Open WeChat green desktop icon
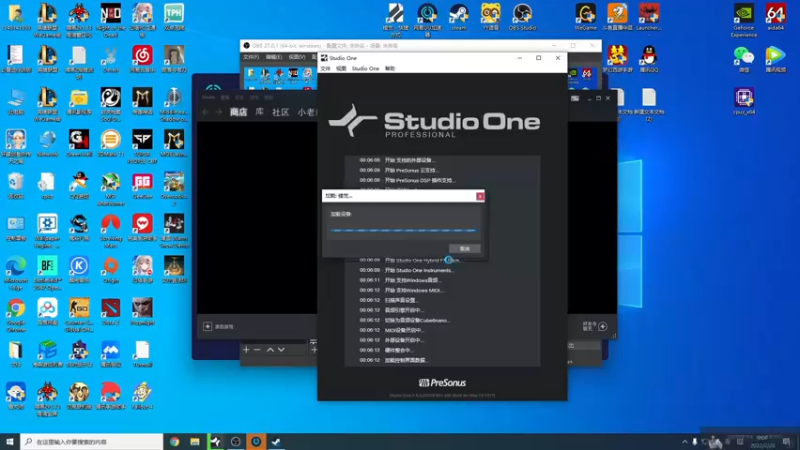 point(744,59)
